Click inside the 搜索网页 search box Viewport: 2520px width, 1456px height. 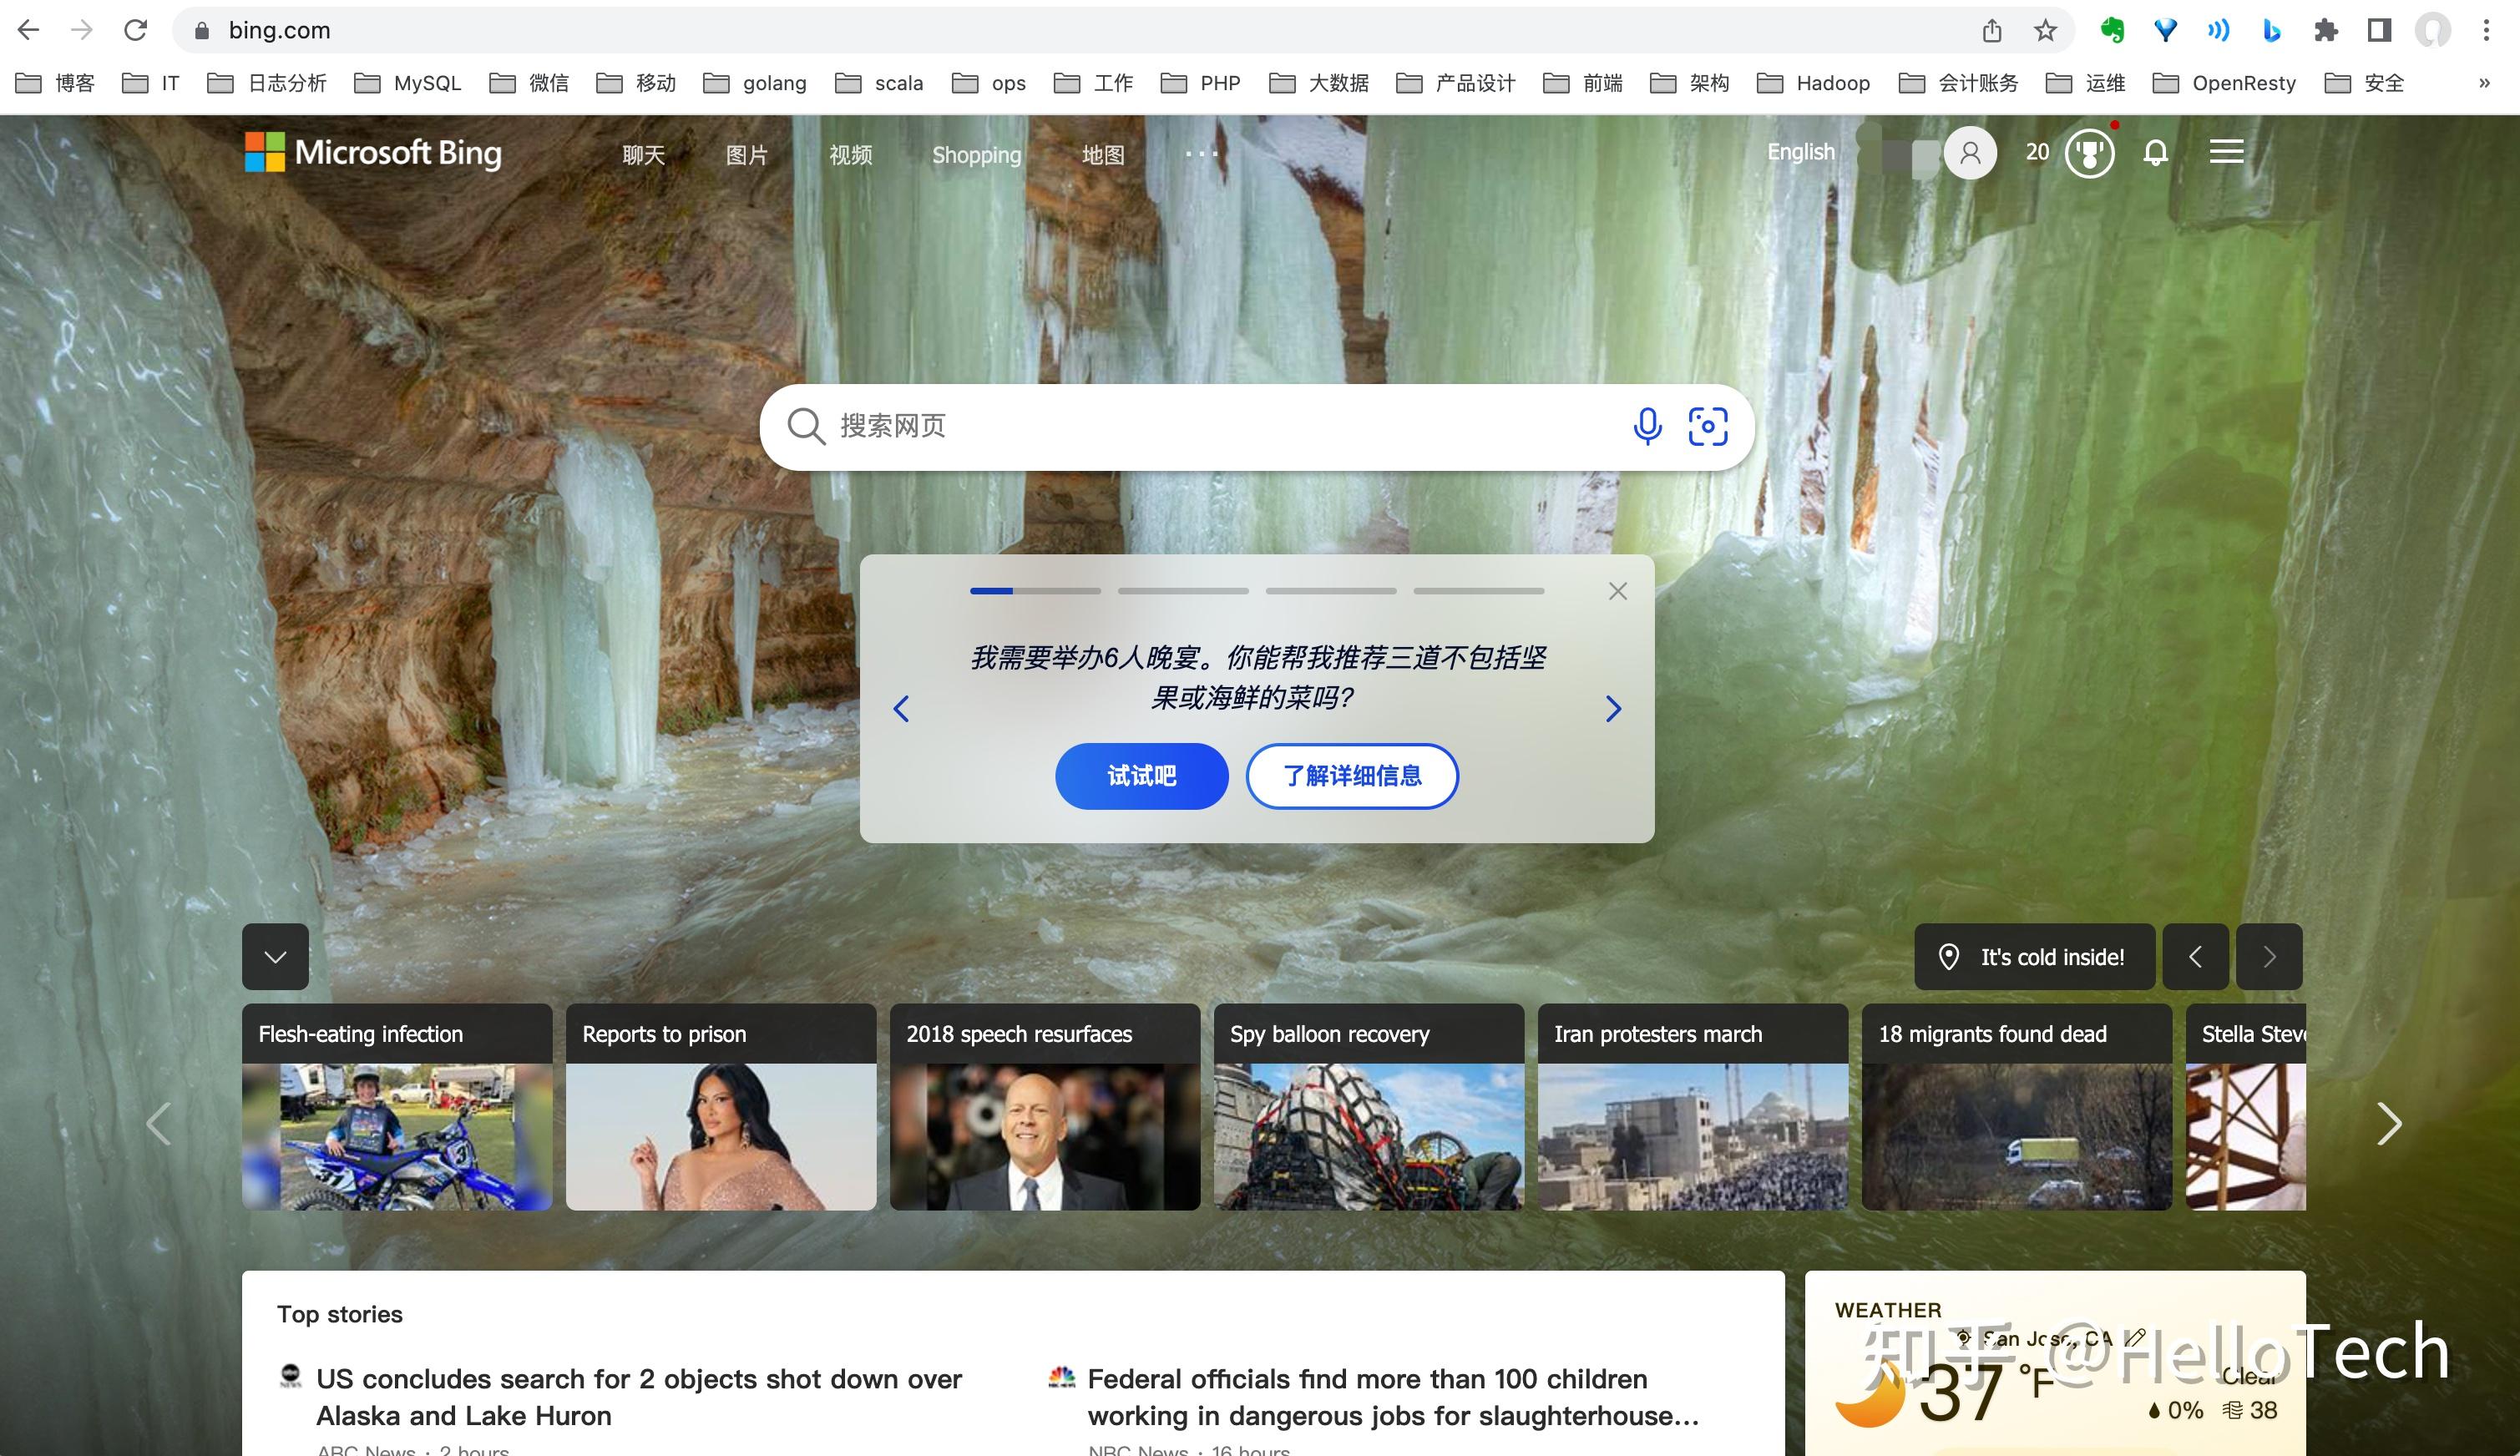(x=1100, y=426)
